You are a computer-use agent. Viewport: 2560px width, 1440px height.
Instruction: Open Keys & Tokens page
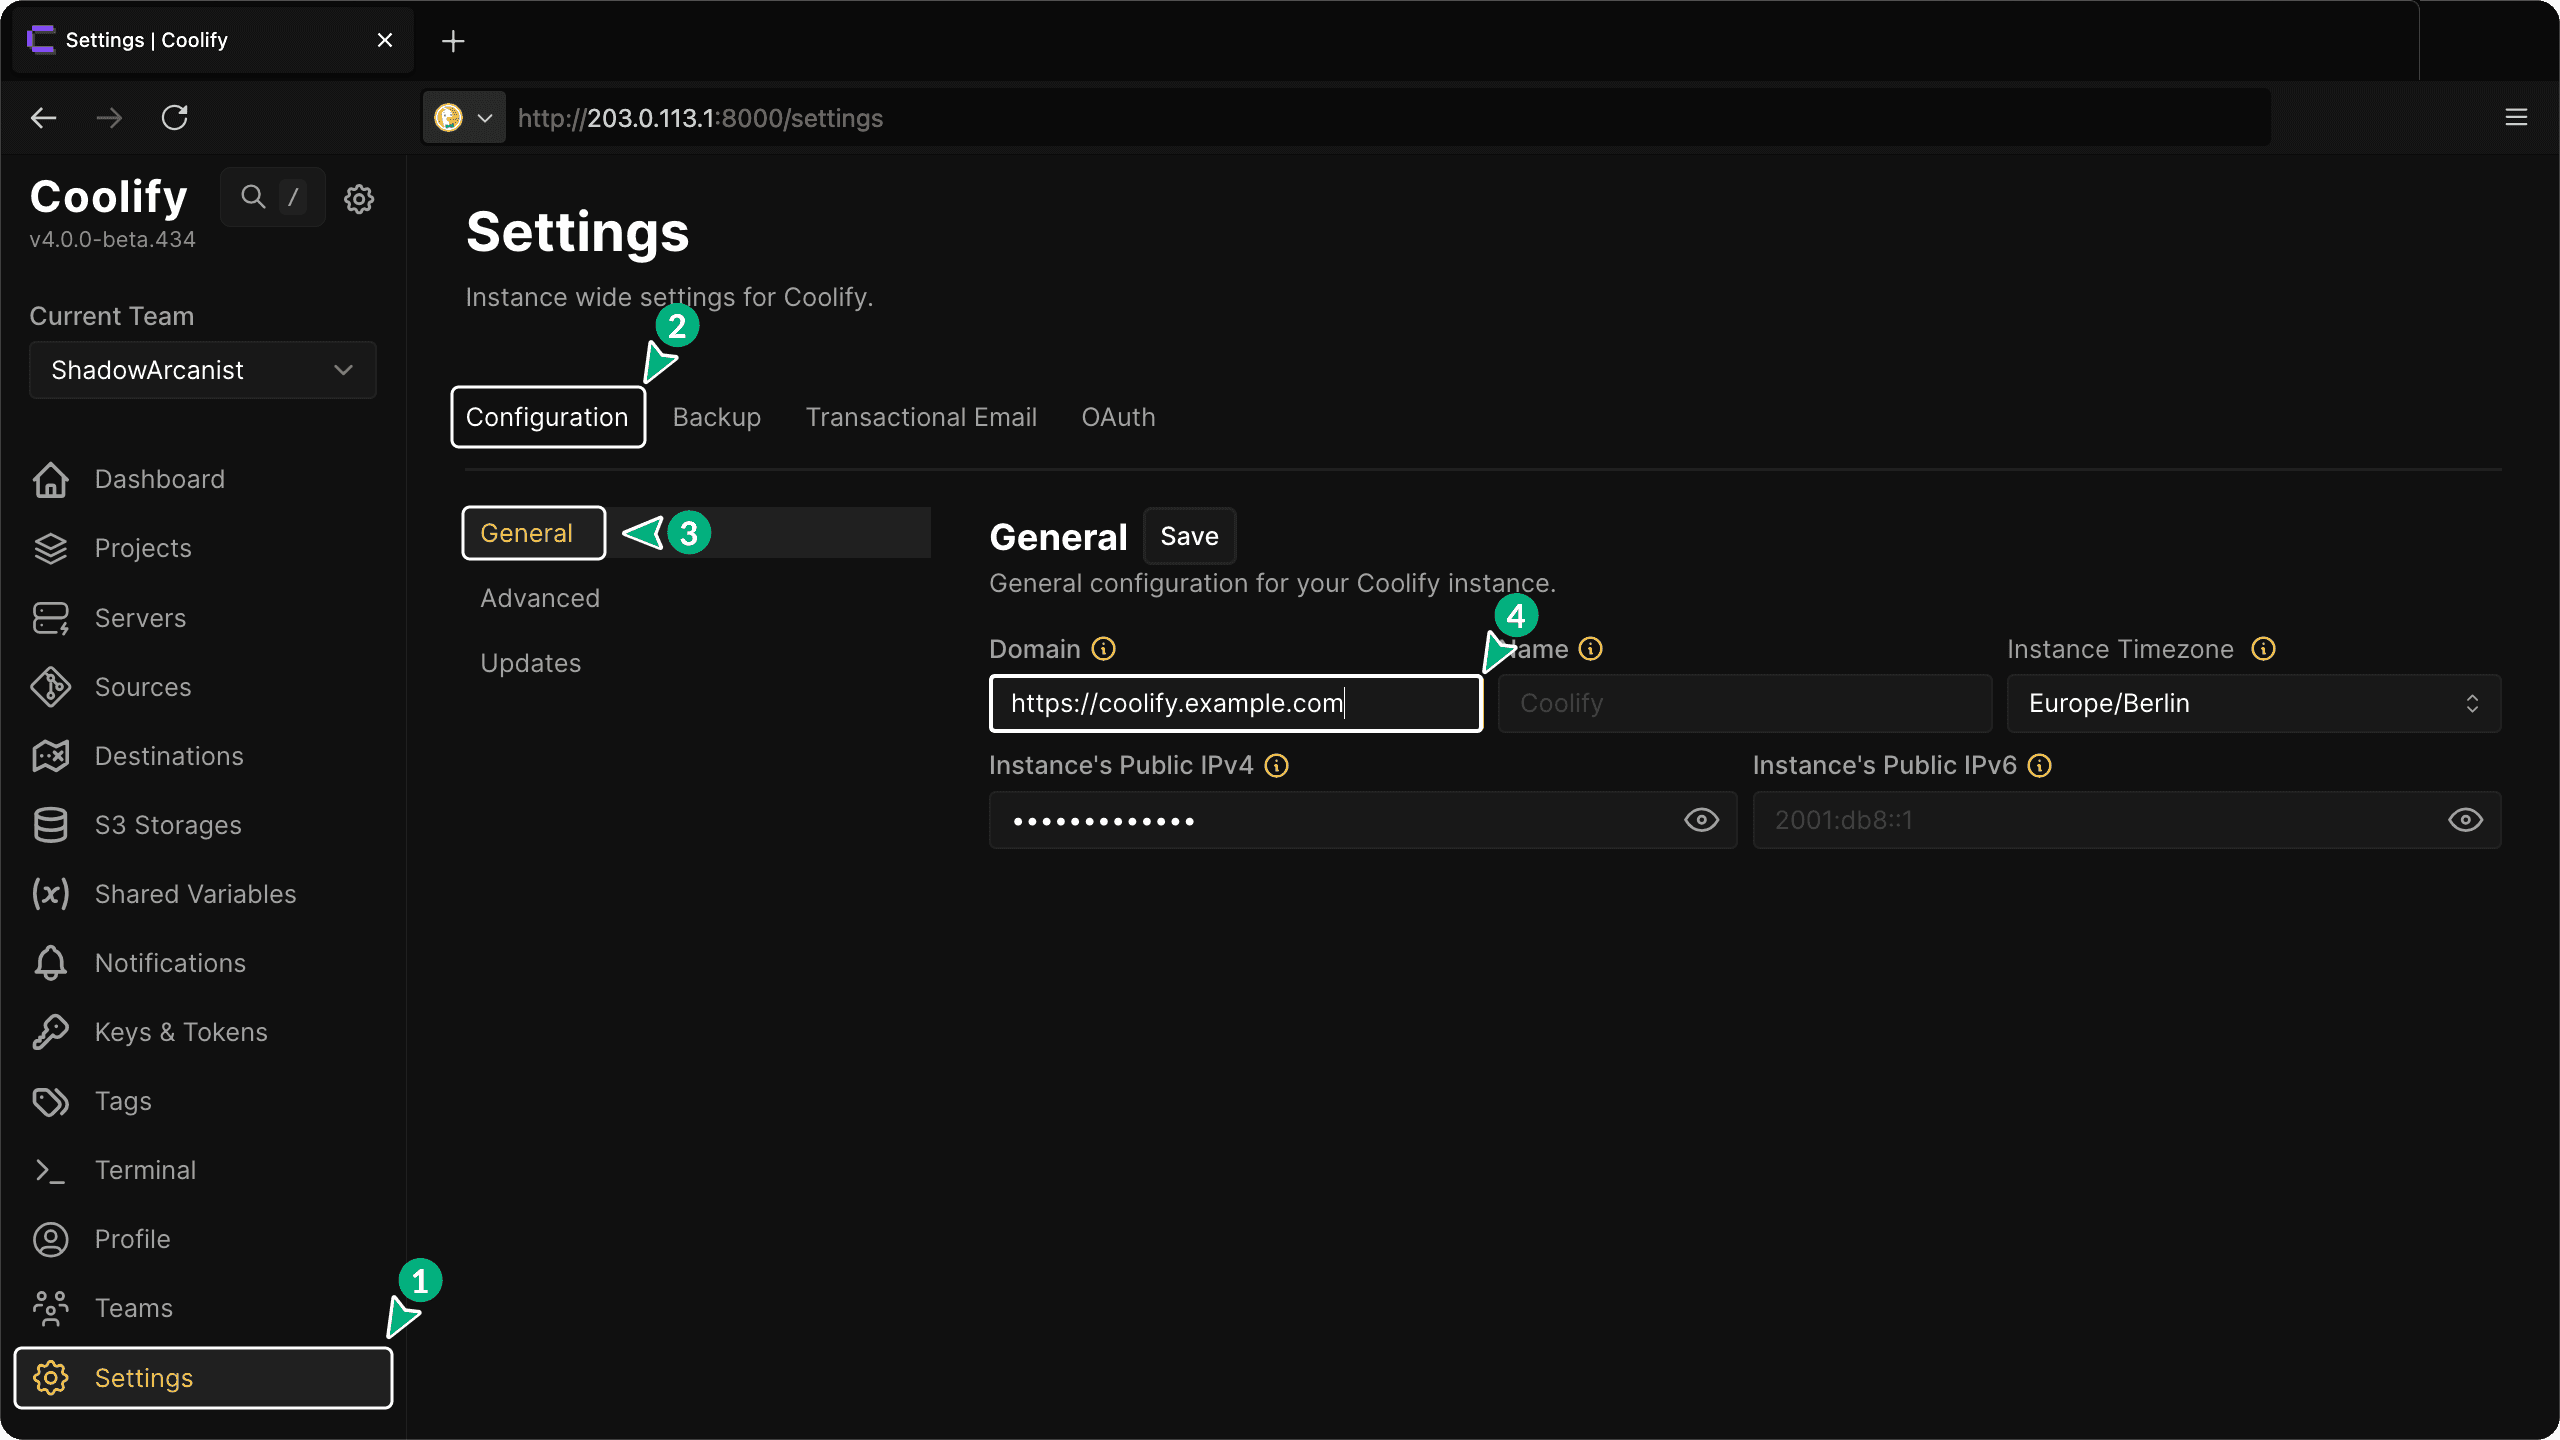[181, 1031]
